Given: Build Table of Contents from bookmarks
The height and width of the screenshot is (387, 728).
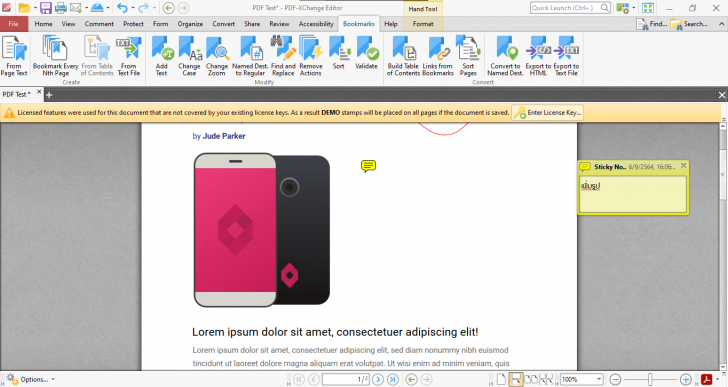Looking at the screenshot, I should point(403,56).
